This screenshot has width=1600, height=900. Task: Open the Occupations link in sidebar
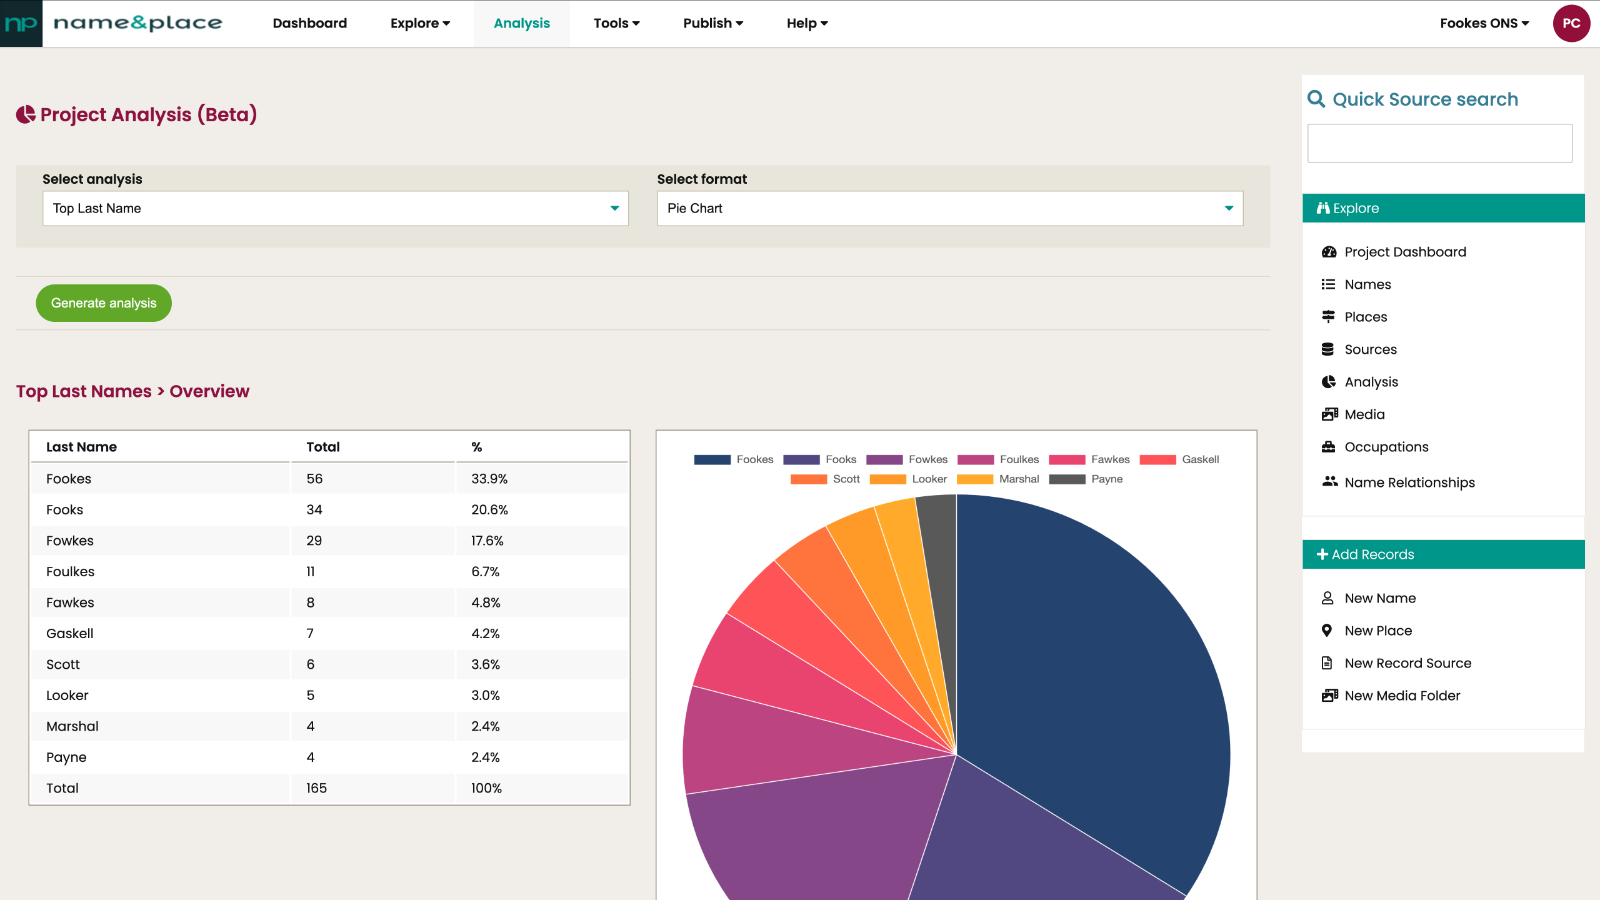[1386, 447]
